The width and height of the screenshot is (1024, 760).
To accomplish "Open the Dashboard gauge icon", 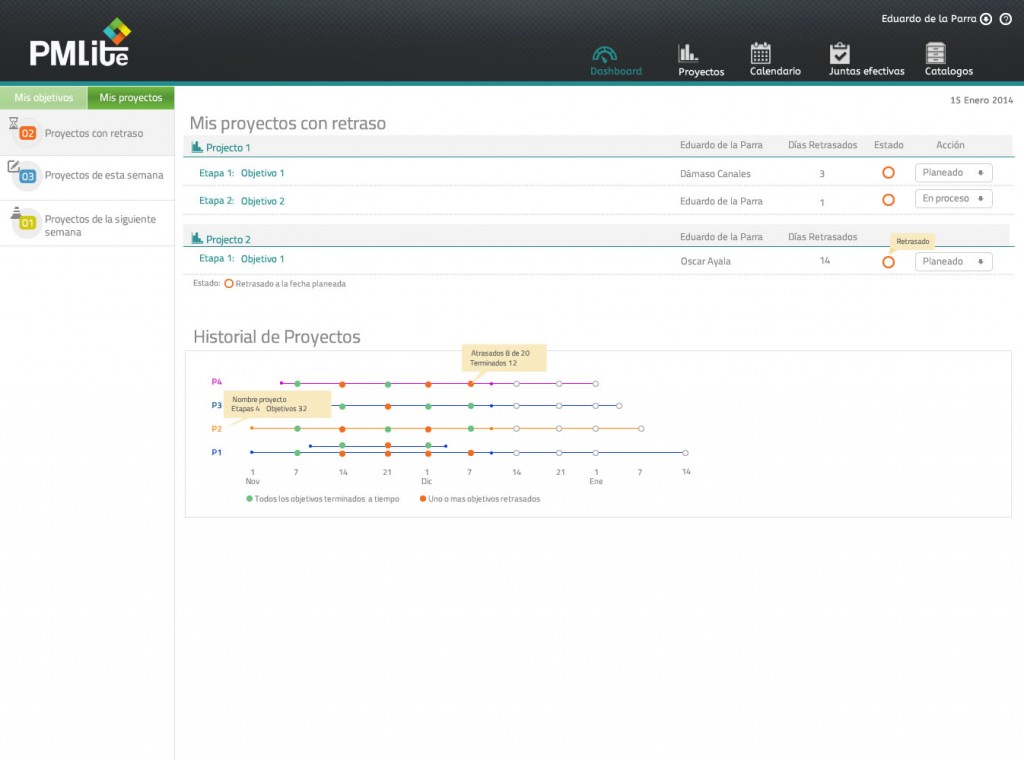I will [x=604, y=54].
